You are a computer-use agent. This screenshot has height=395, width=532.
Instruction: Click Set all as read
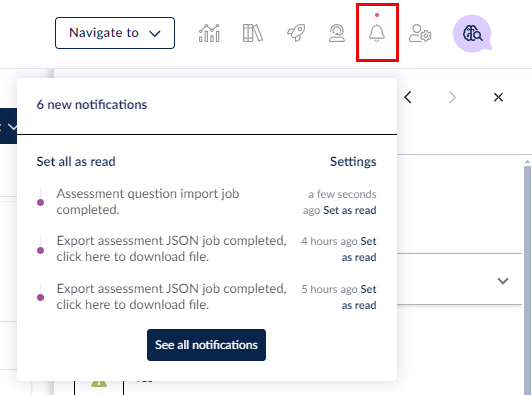point(76,162)
